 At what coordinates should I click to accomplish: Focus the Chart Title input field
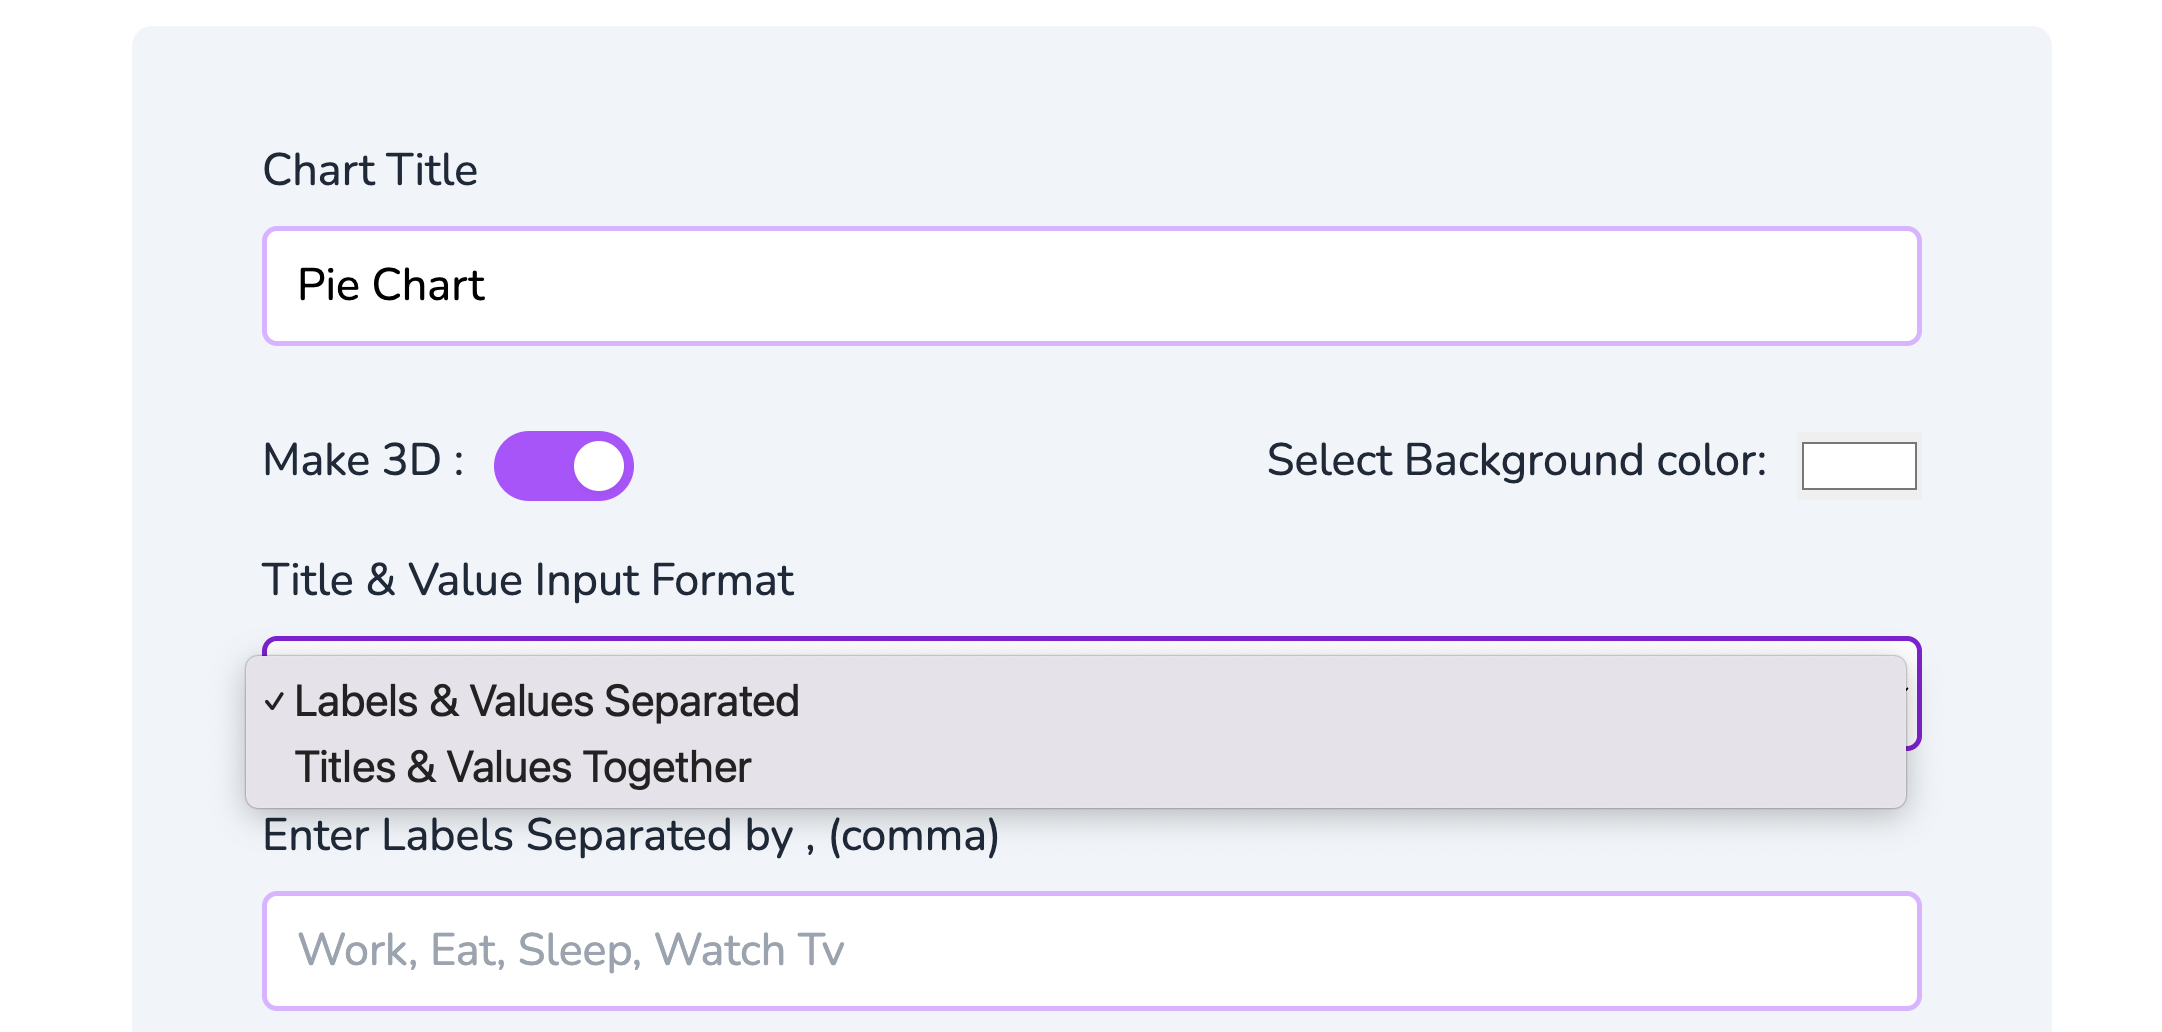[x=1090, y=286]
